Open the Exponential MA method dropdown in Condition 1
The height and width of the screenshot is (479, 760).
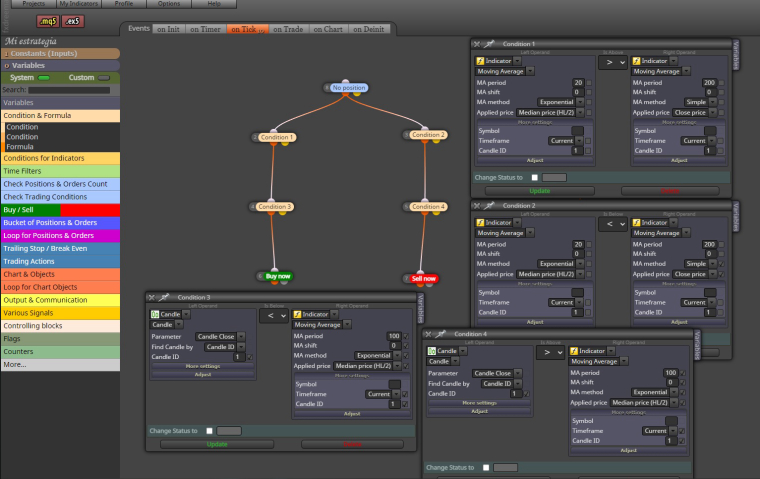pyautogui.click(x=561, y=102)
